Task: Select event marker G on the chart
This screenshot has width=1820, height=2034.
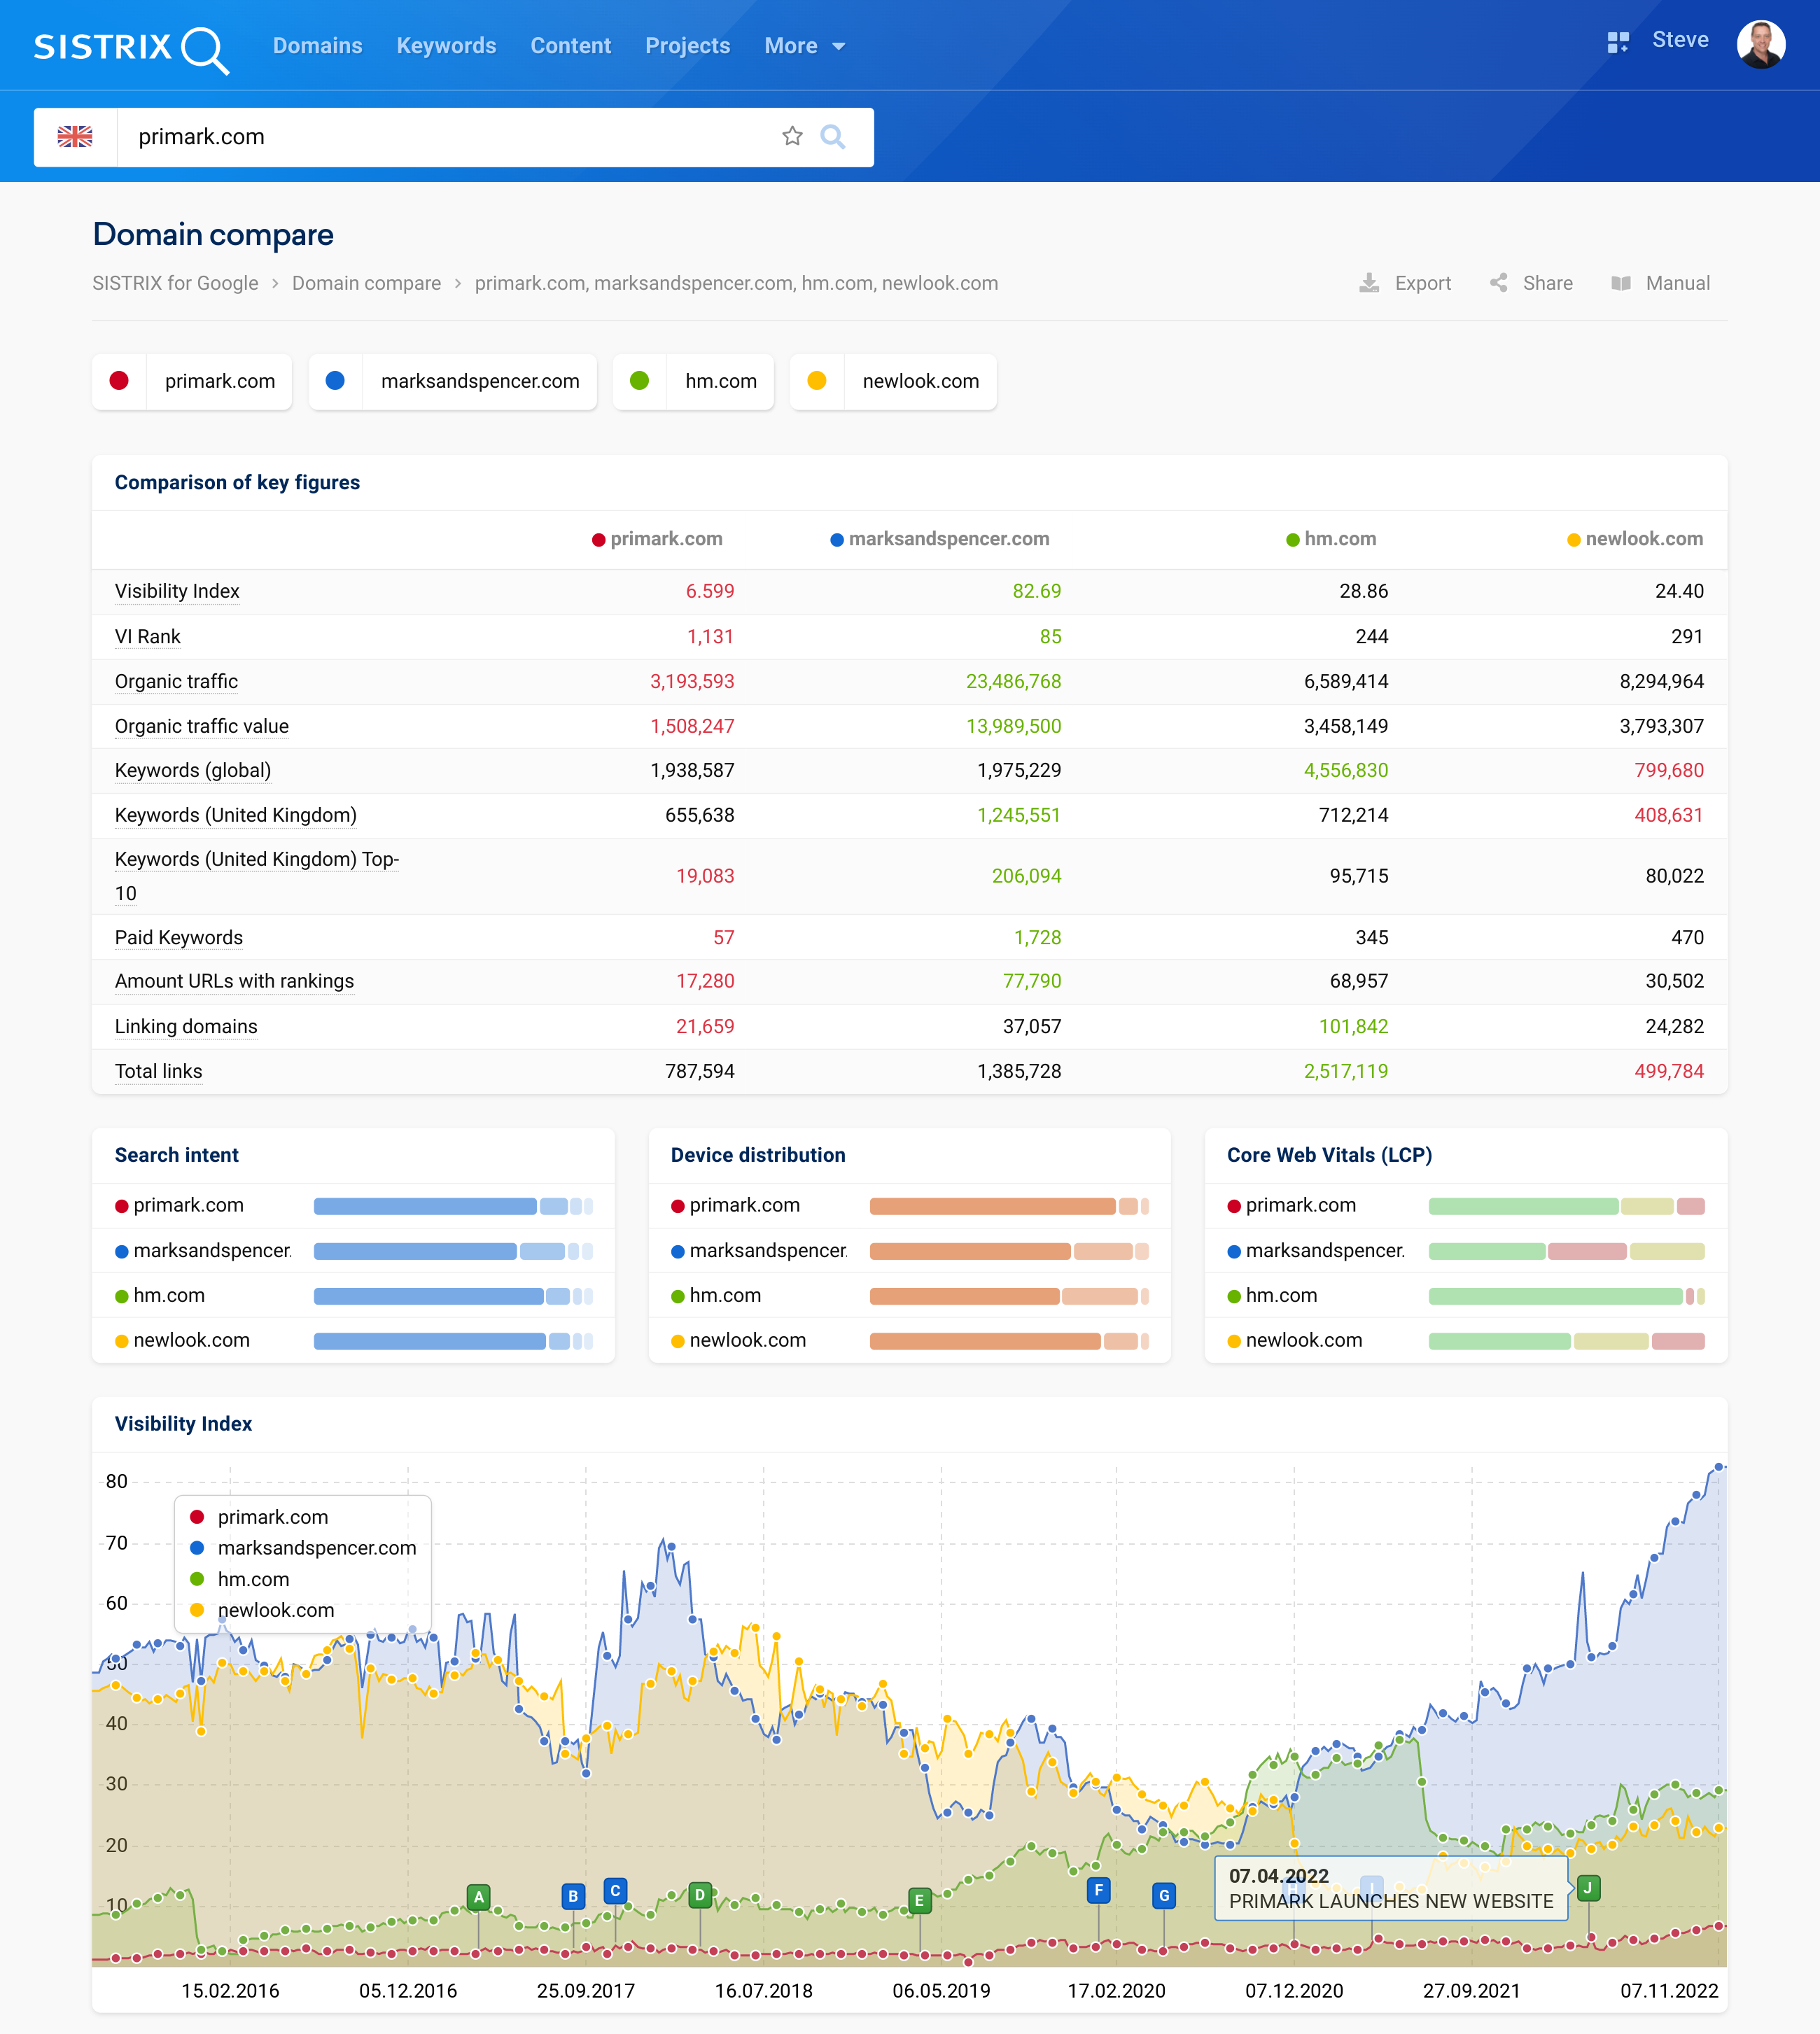Action: 1164,1895
